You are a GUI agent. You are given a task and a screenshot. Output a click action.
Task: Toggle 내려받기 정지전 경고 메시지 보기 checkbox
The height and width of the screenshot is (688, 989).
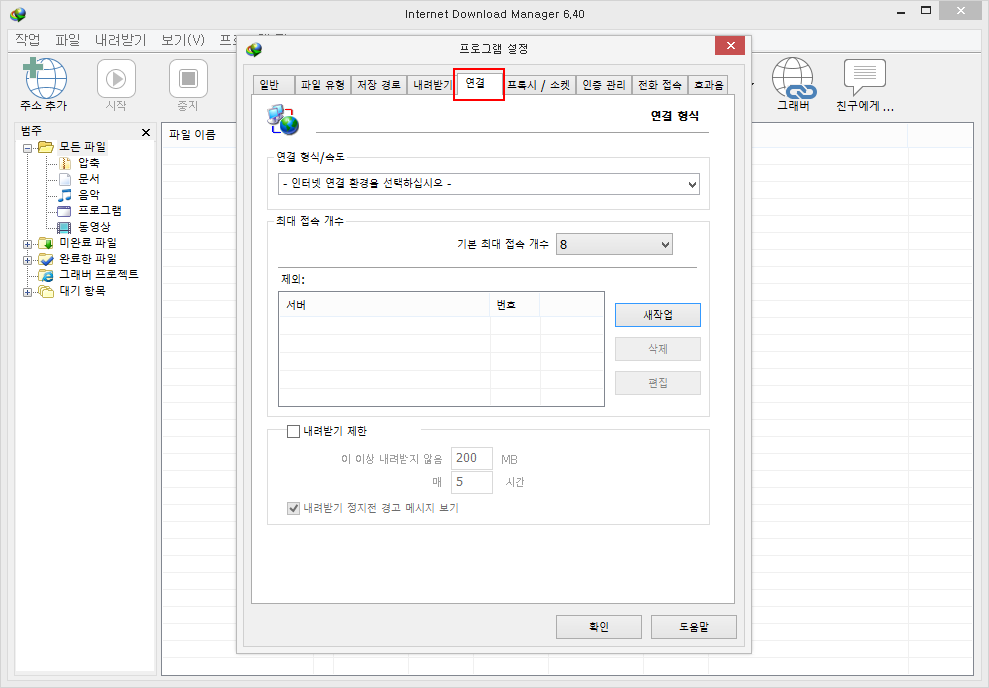[293, 508]
